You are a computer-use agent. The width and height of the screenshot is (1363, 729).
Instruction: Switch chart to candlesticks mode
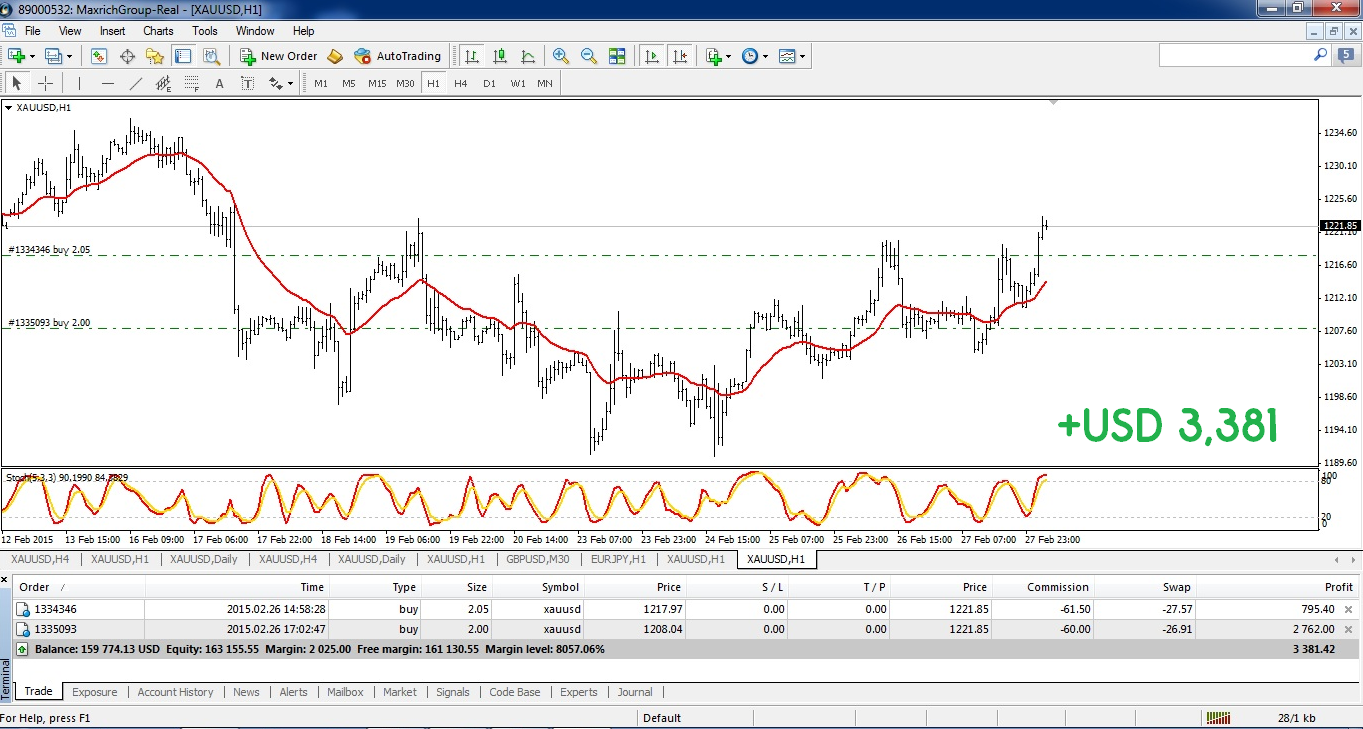coord(500,57)
